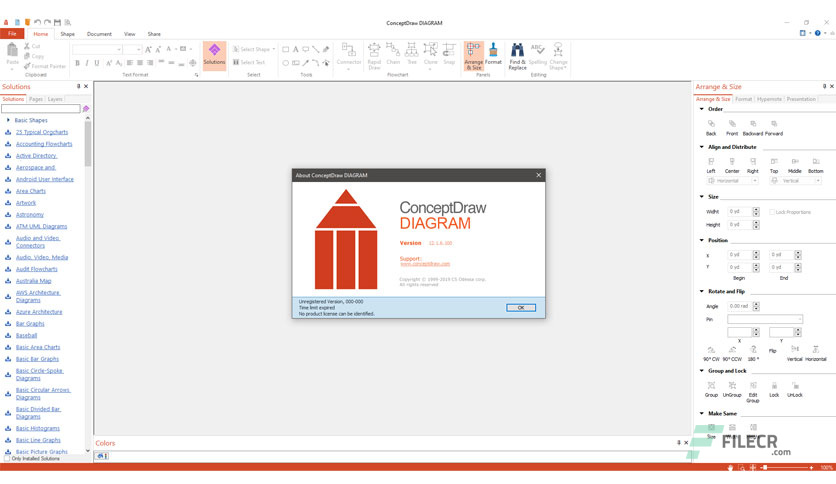Click the Undo icon in title bar
Screen dimensions: 836x484
point(37,22)
